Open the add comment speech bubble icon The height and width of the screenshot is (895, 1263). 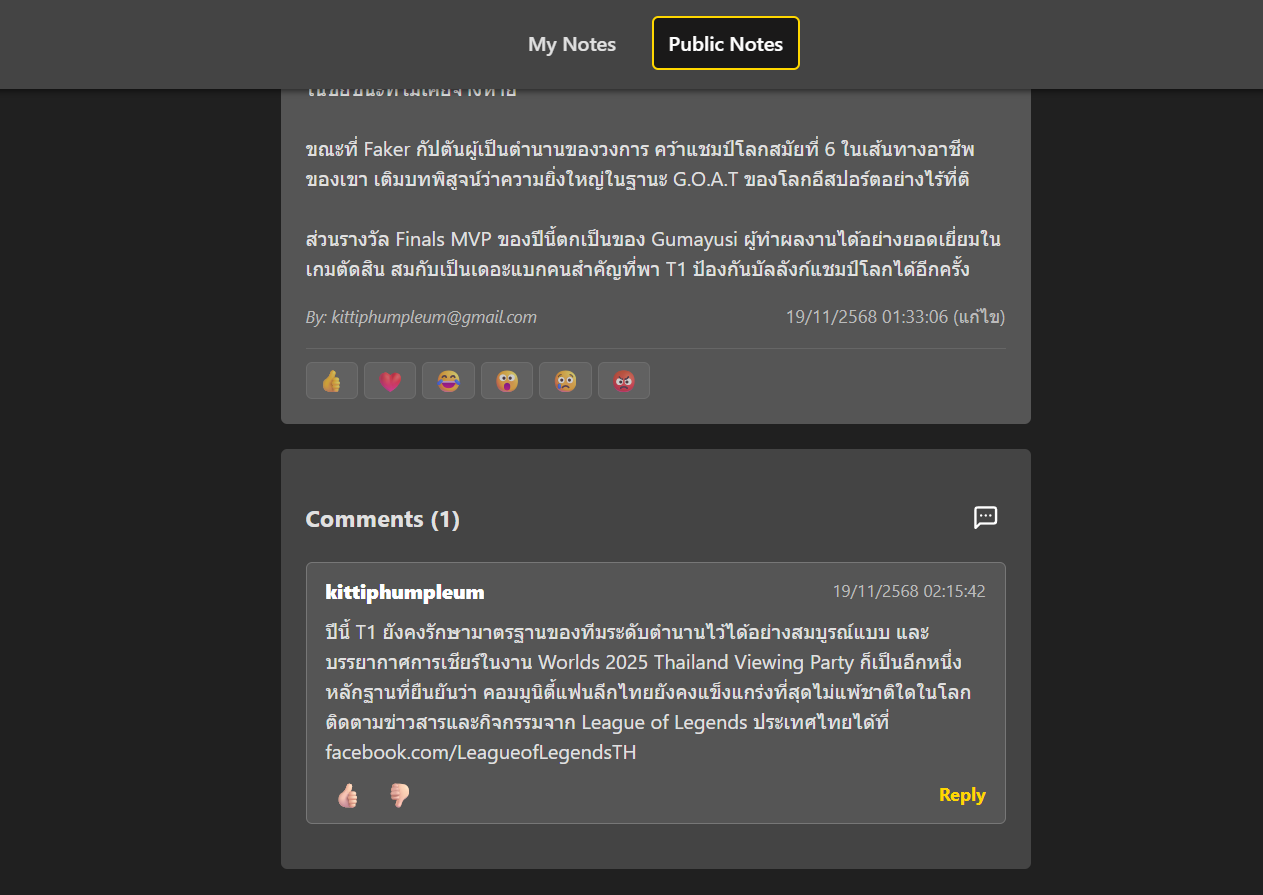point(986,517)
